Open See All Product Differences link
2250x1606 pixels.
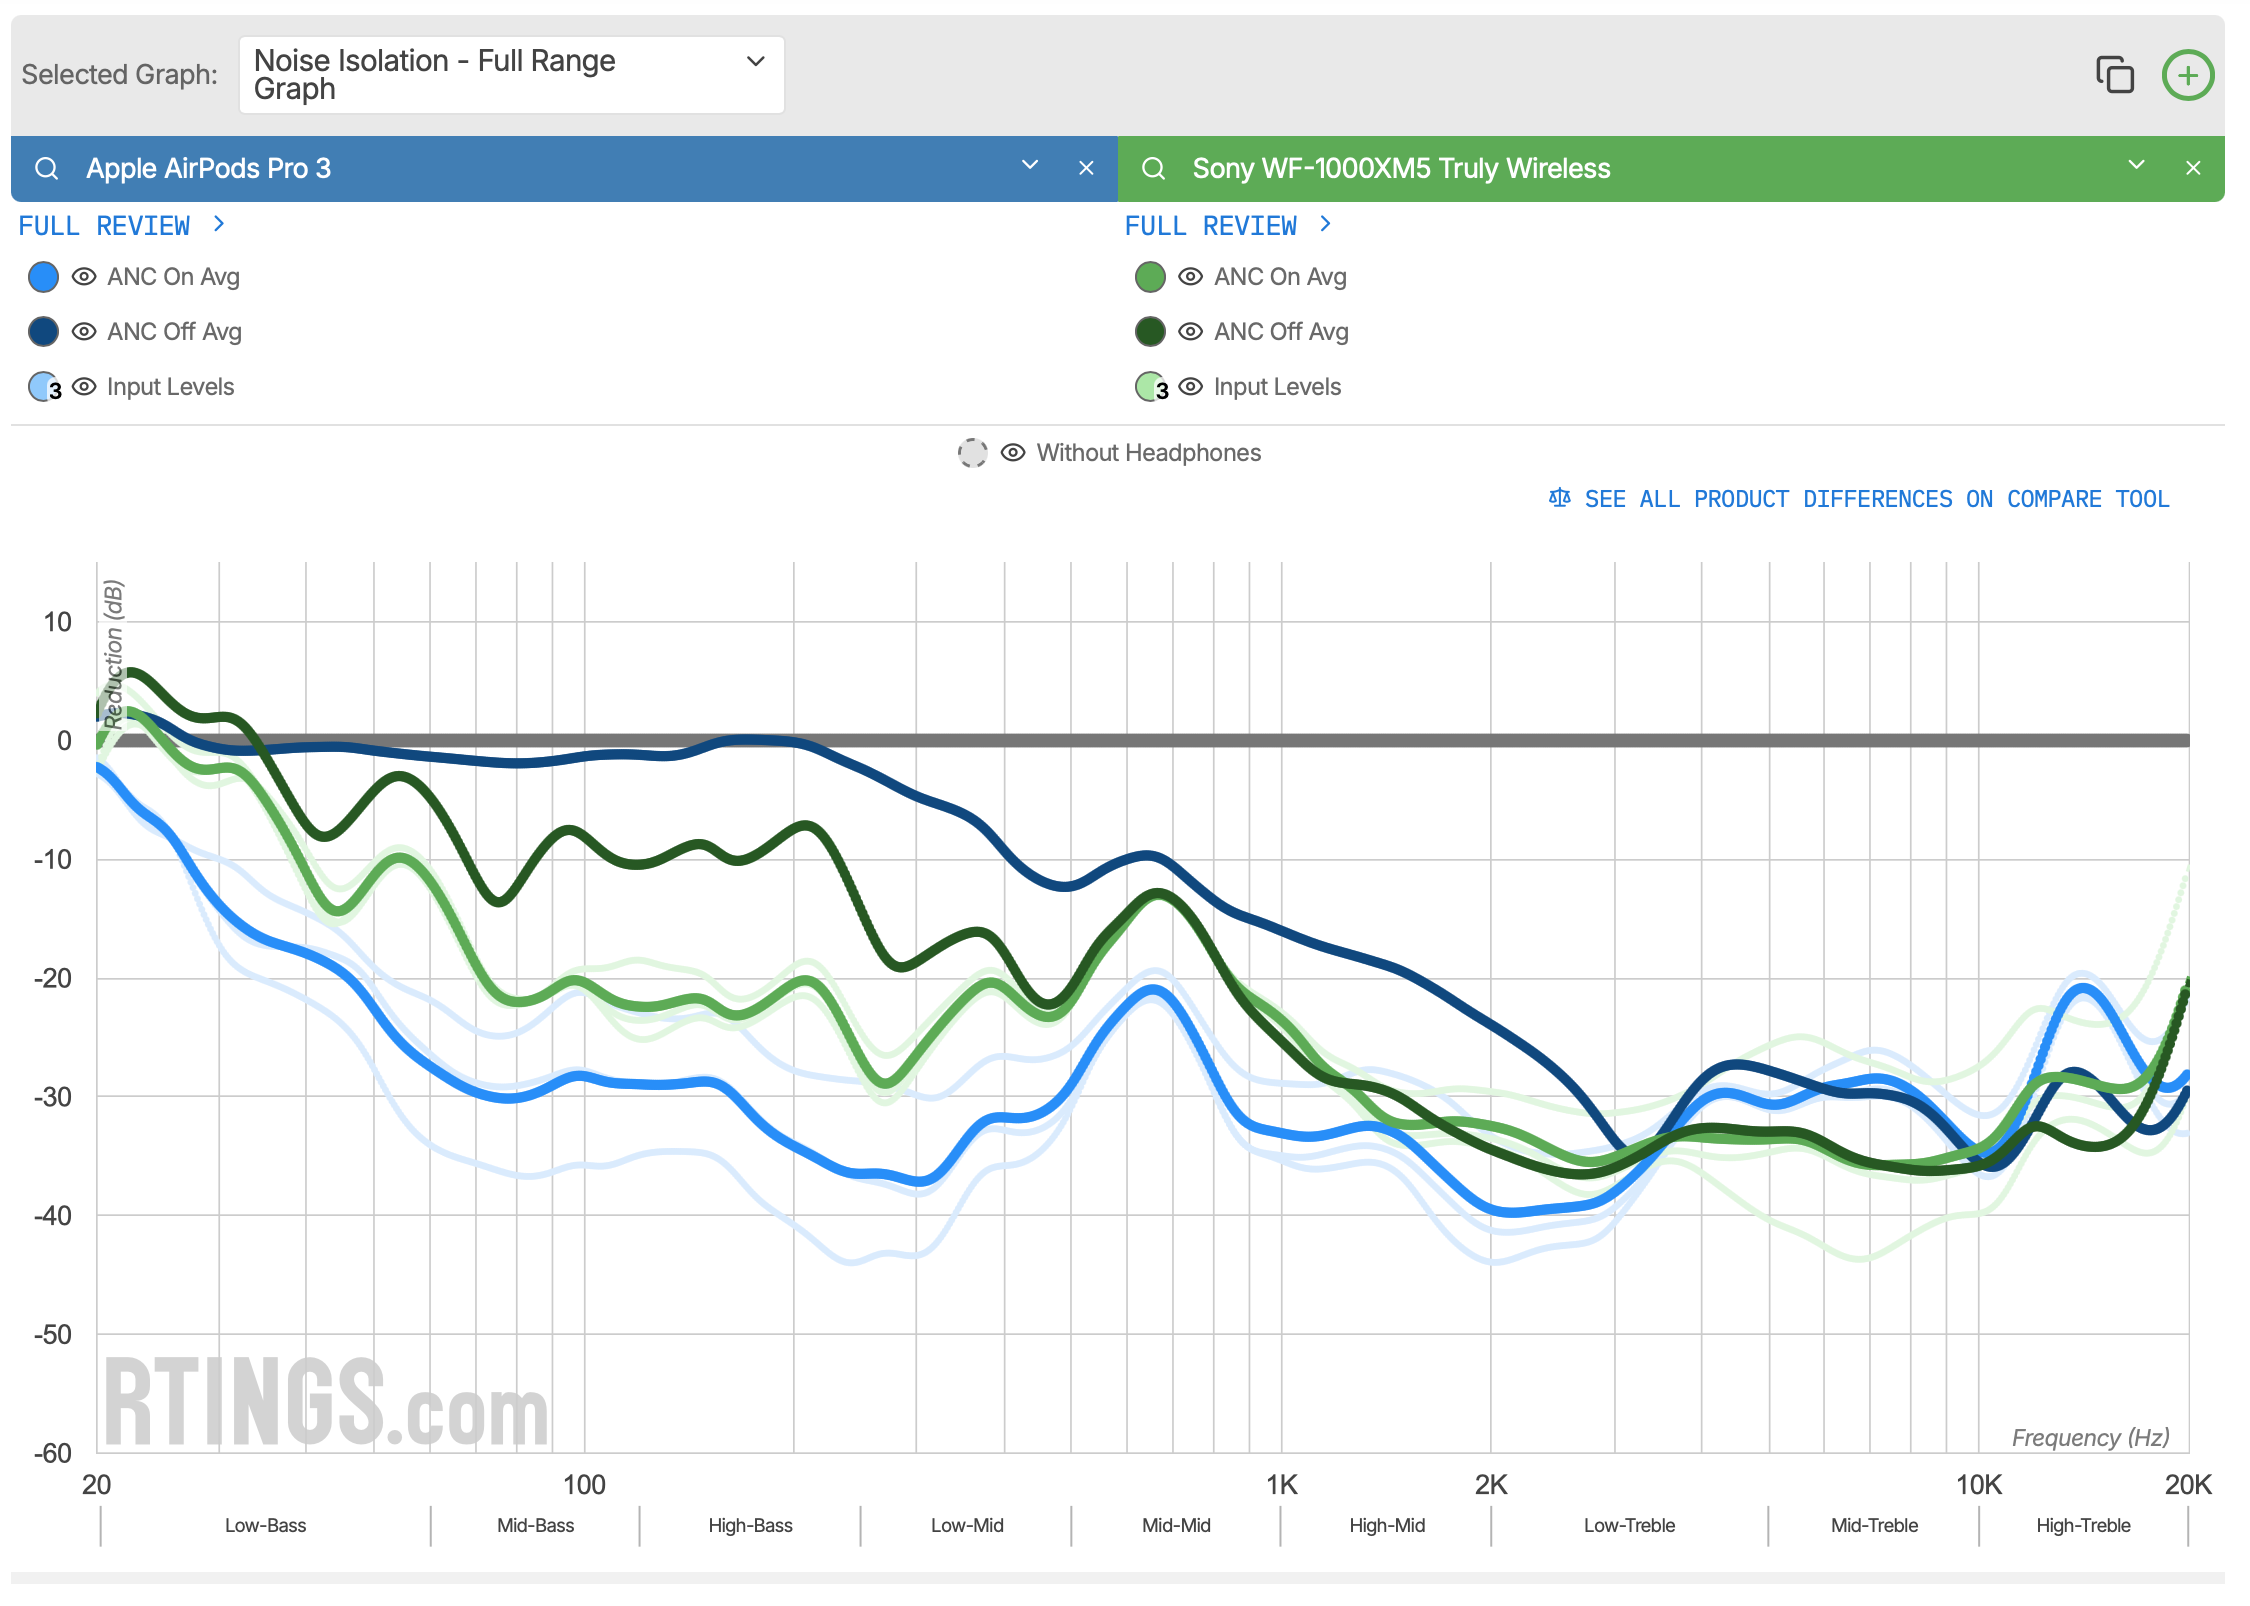1876,499
